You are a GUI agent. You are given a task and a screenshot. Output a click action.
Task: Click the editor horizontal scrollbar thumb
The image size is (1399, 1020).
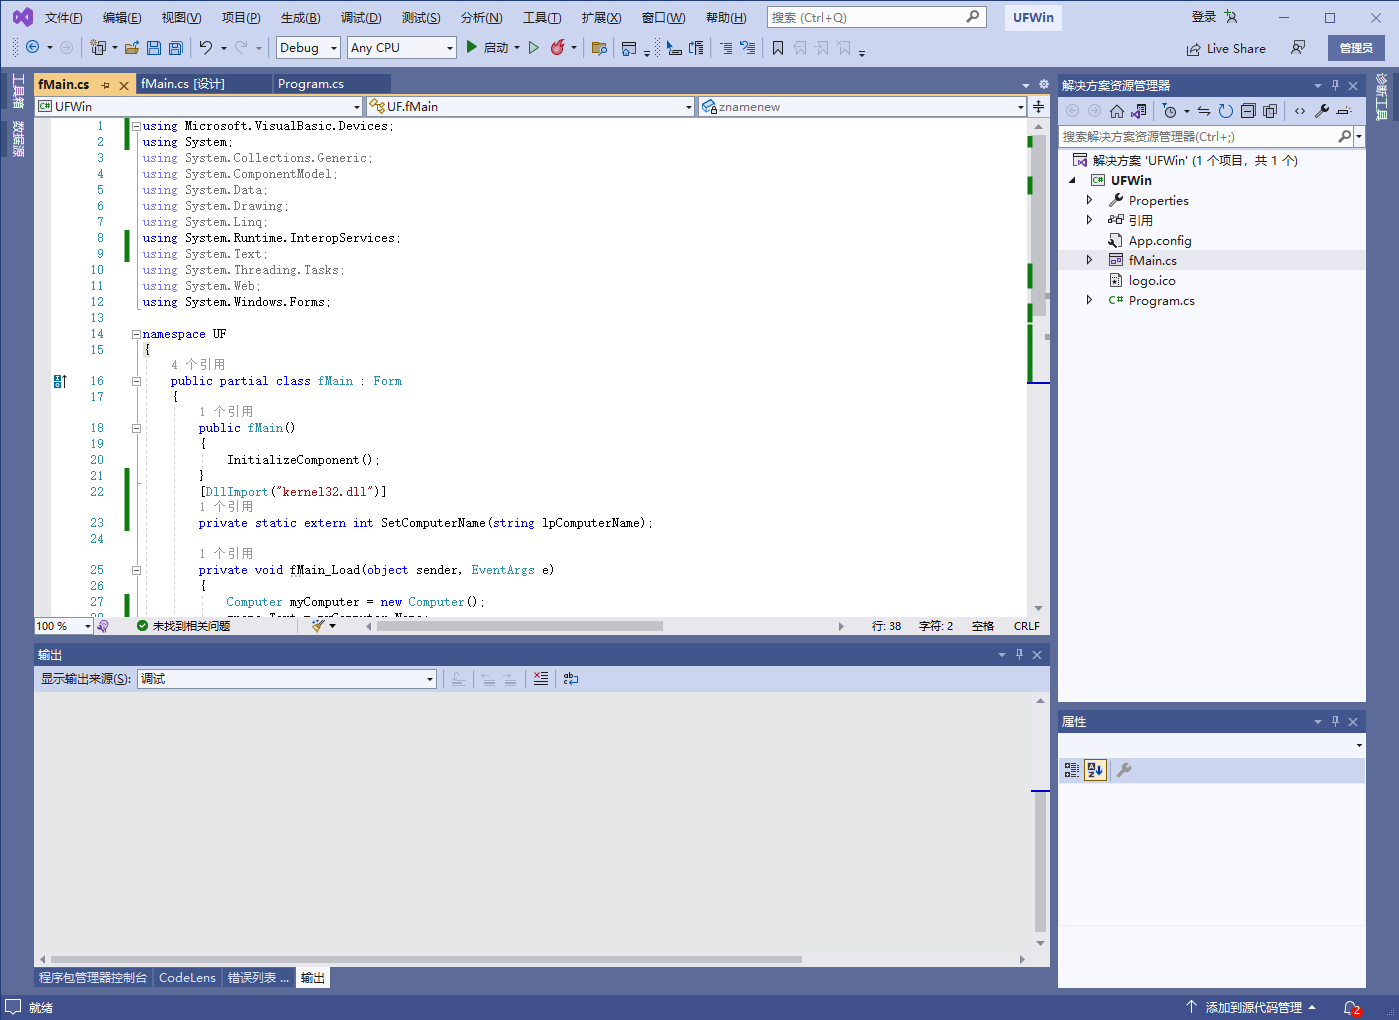coord(520,626)
